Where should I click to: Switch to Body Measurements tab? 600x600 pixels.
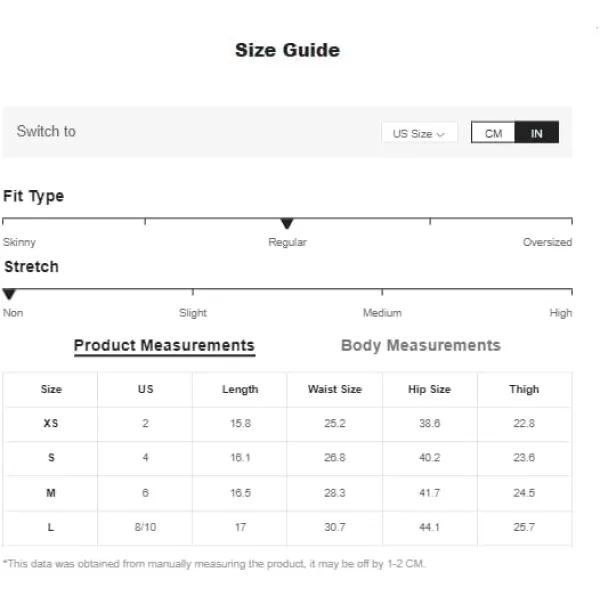pyautogui.click(x=421, y=345)
